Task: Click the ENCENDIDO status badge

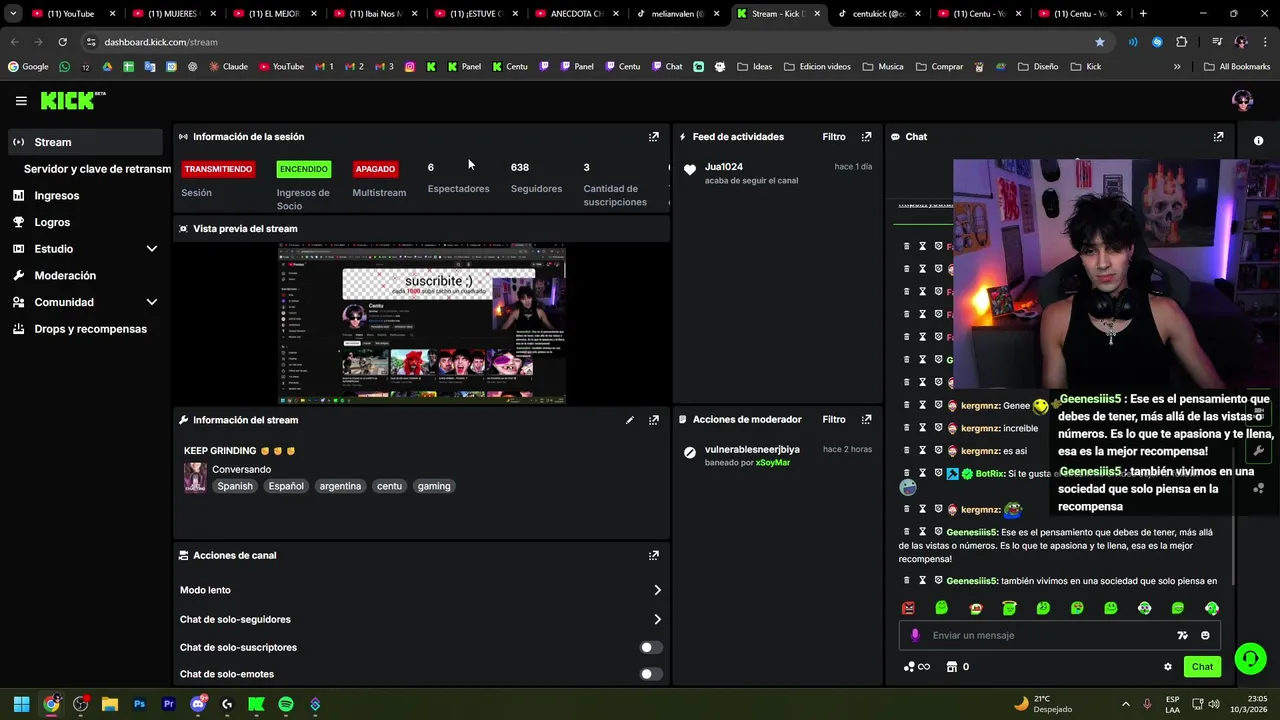Action: pos(303,169)
